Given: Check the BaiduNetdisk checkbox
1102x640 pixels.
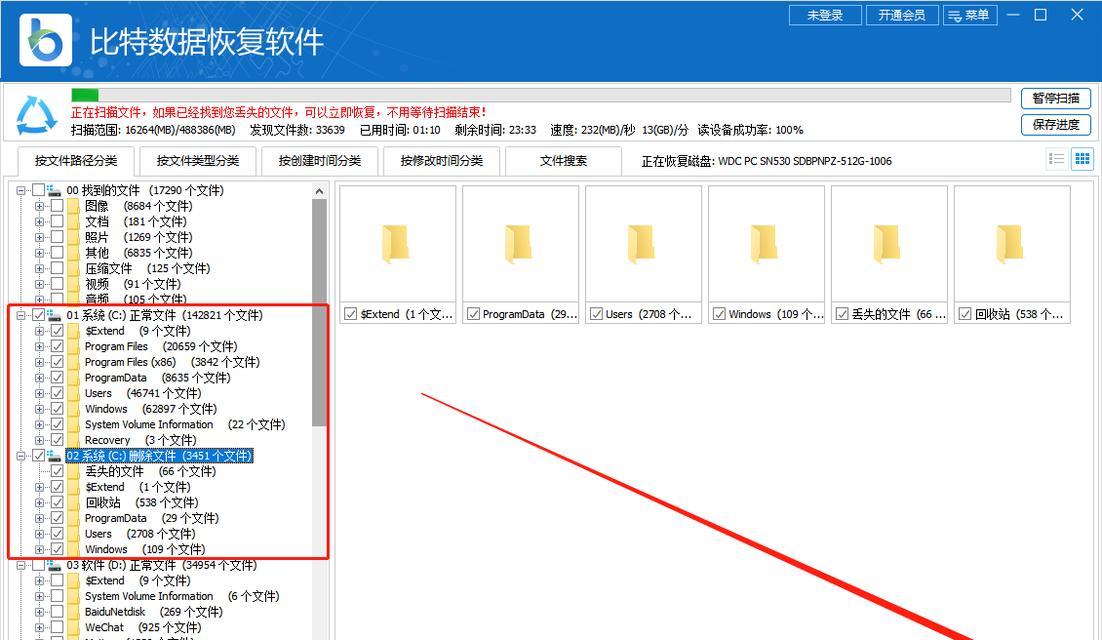Looking at the screenshot, I should click(57, 612).
